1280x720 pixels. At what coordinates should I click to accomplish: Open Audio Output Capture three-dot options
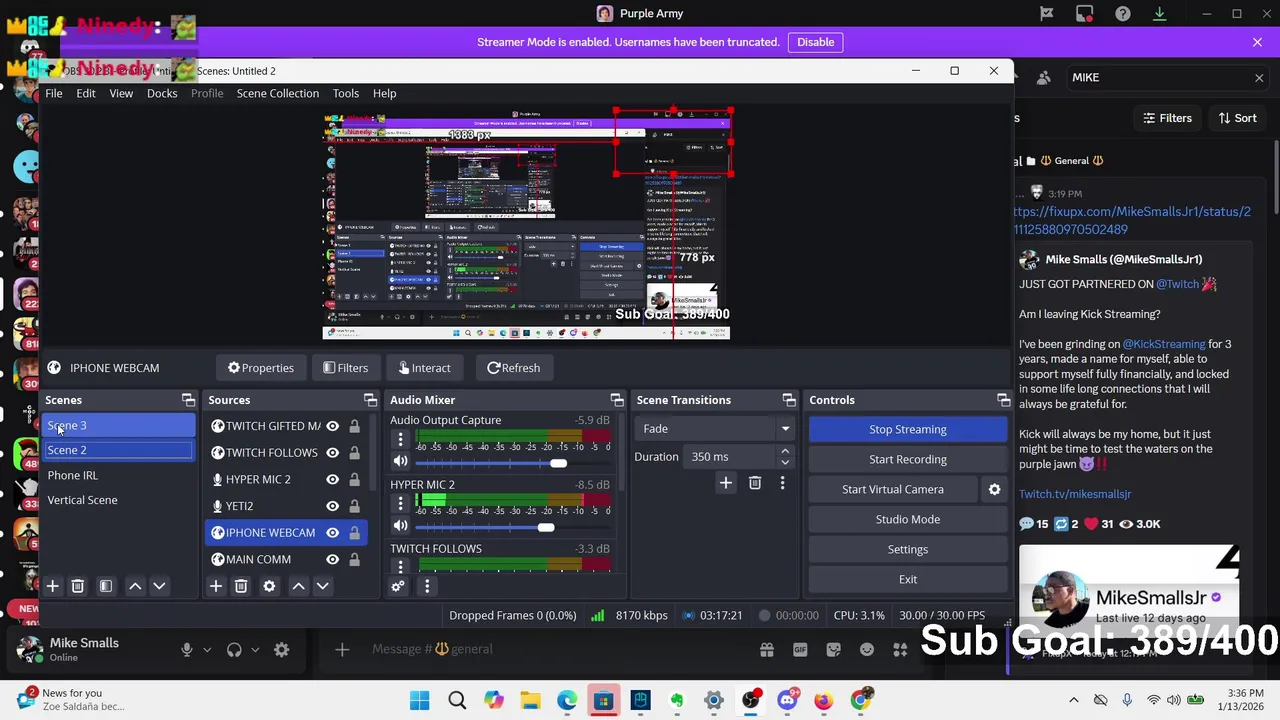(x=400, y=439)
